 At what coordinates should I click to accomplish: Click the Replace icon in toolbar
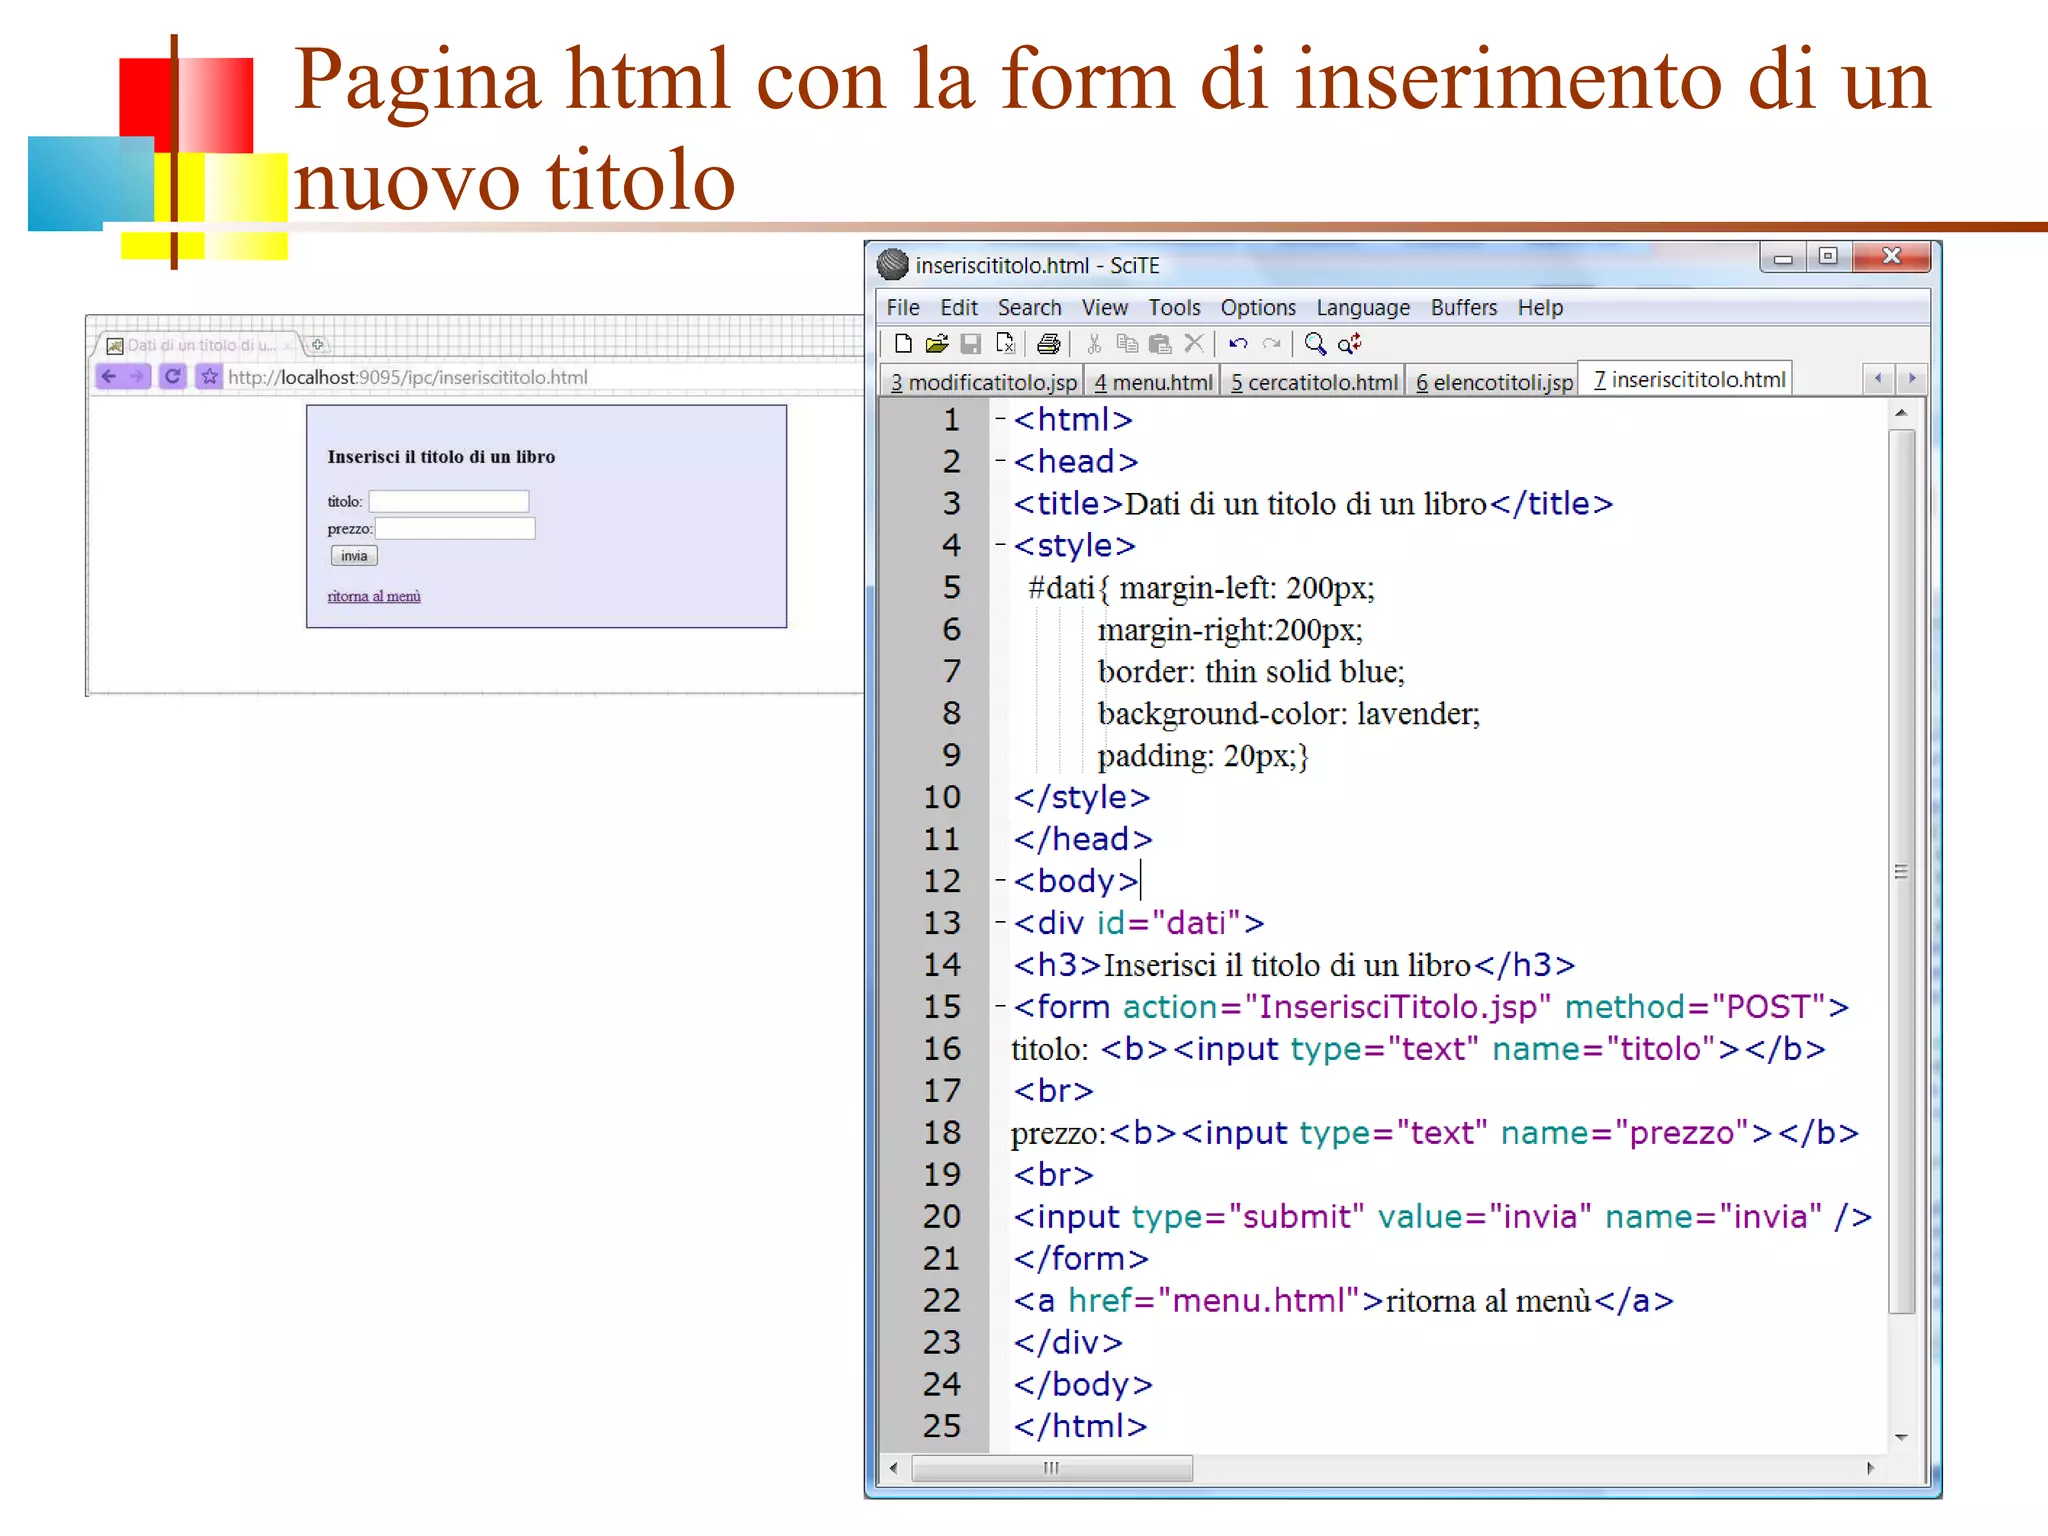tap(1349, 344)
